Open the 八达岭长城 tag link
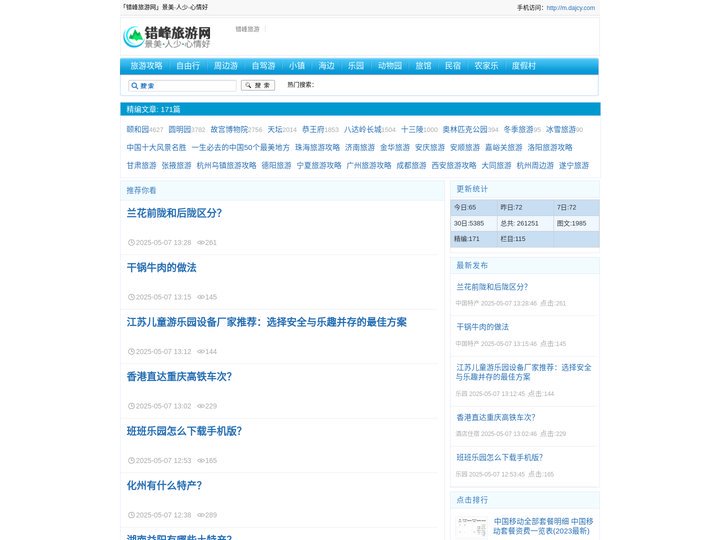The width and height of the screenshot is (720, 540). (x=363, y=129)
